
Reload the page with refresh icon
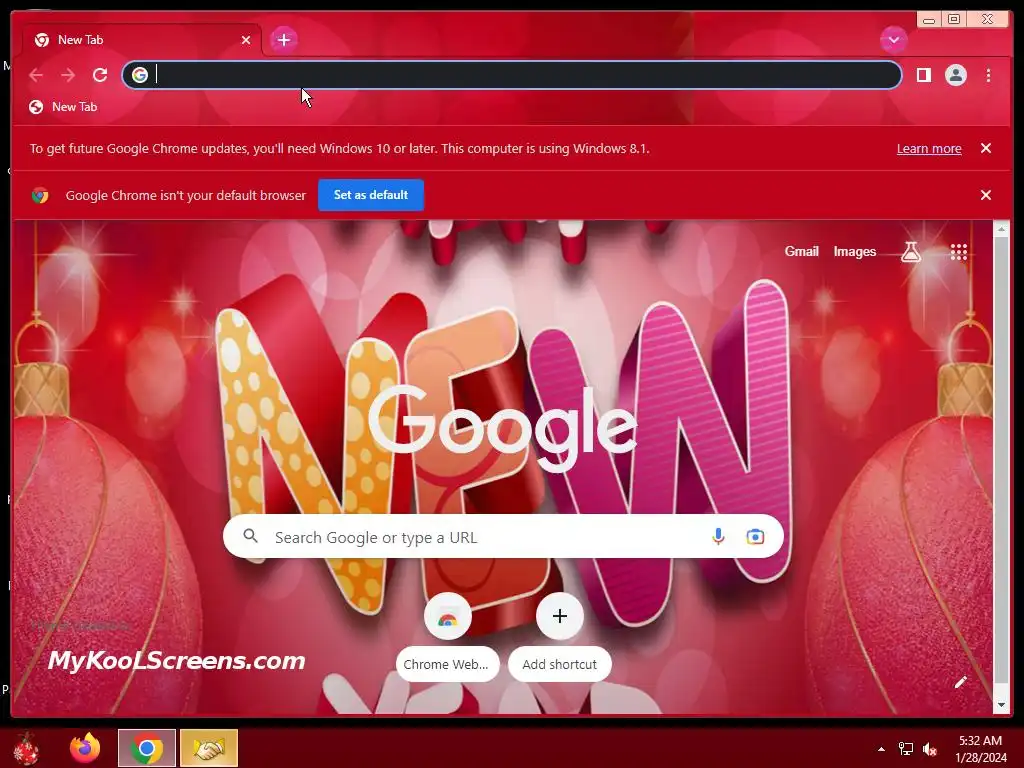(x=100, y=75)
